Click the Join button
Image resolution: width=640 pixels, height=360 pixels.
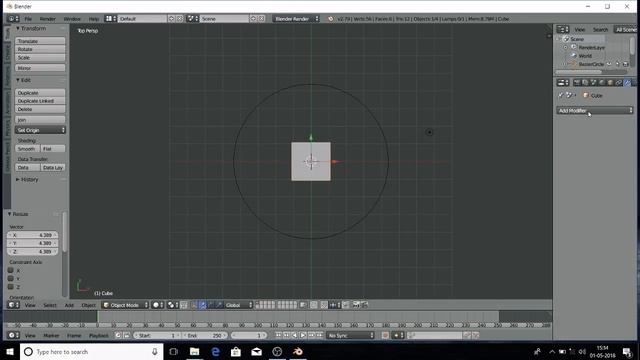coord(40,120)
